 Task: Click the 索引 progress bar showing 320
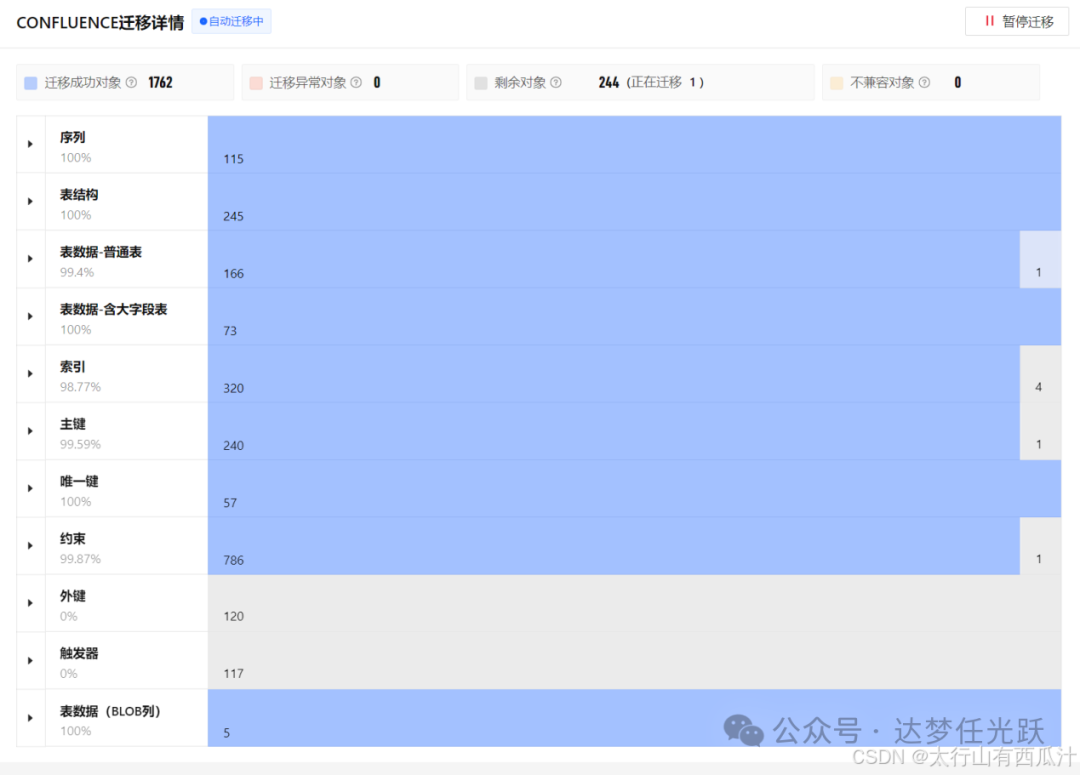point(614,373)
